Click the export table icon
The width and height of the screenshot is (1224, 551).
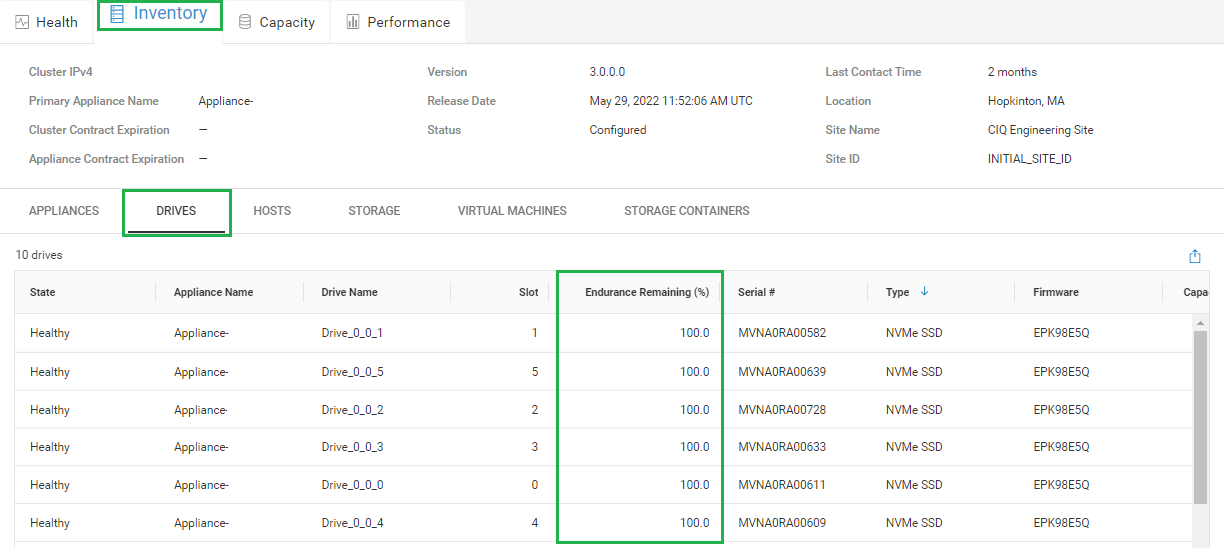(x=1195, y=256)
